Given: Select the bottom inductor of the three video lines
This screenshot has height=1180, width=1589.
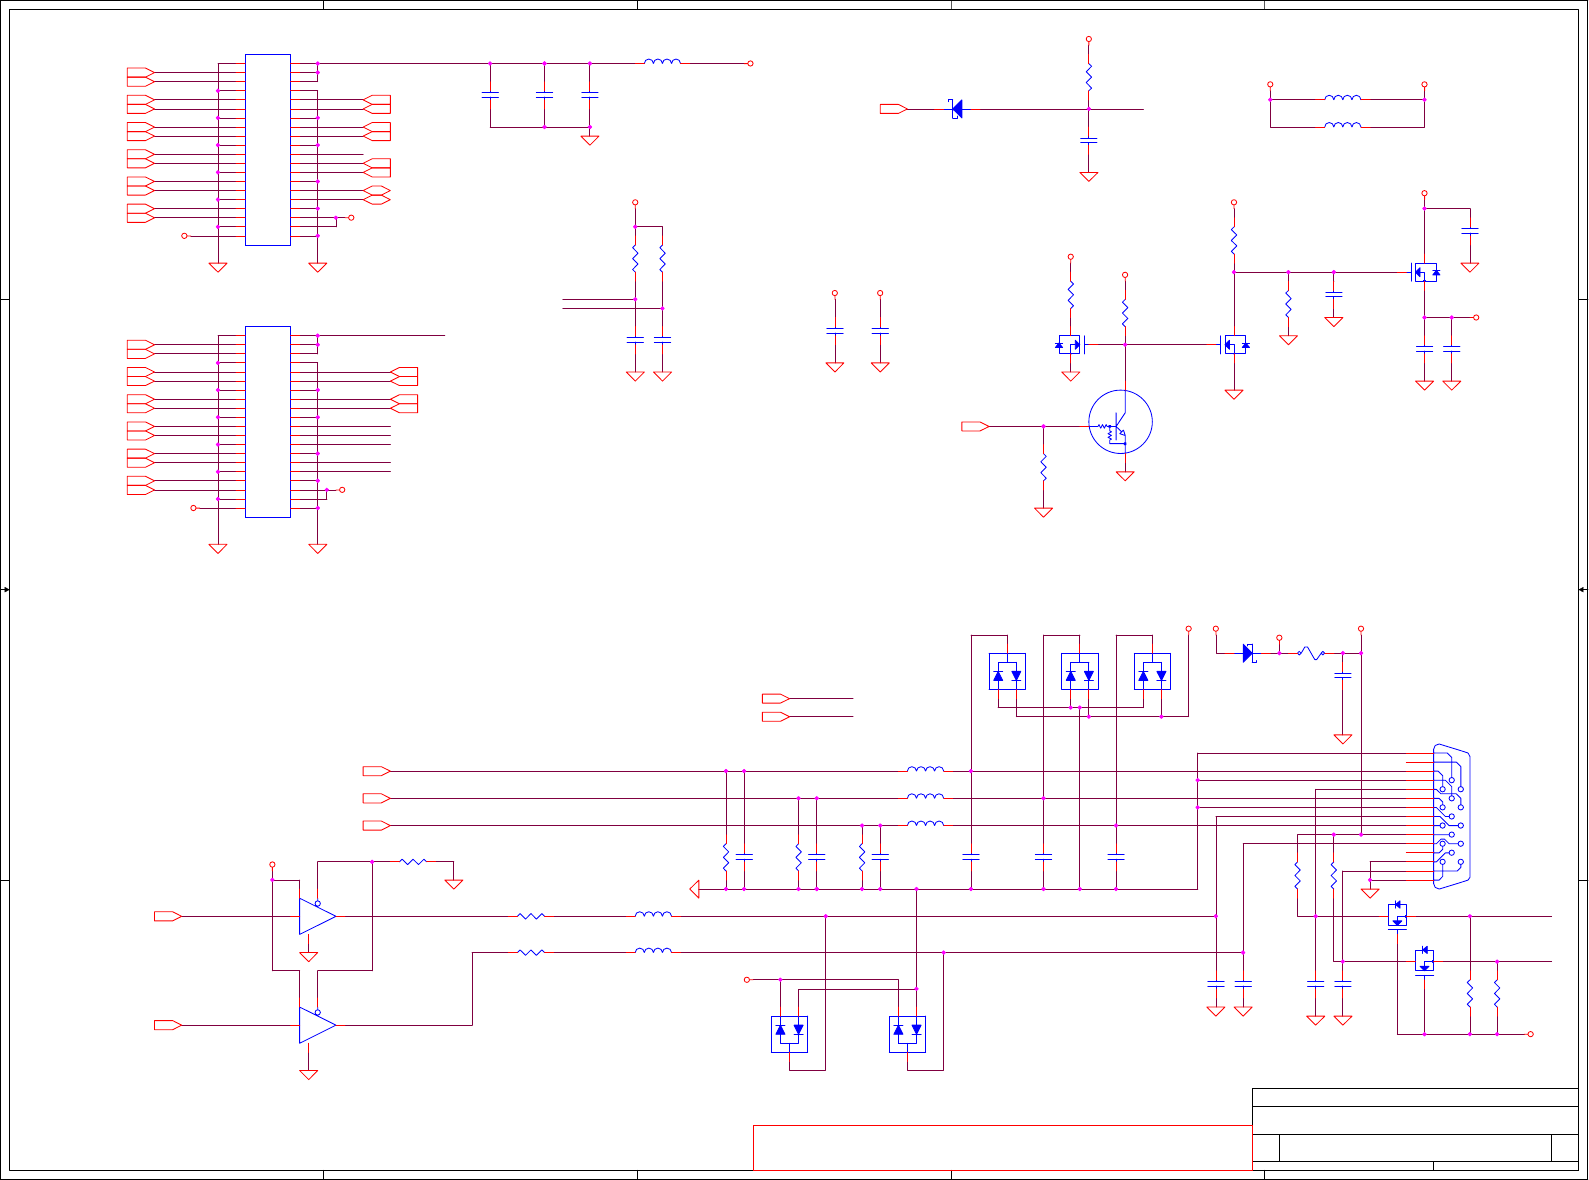Looking at the screenshot, I should [x=925, y=825].
